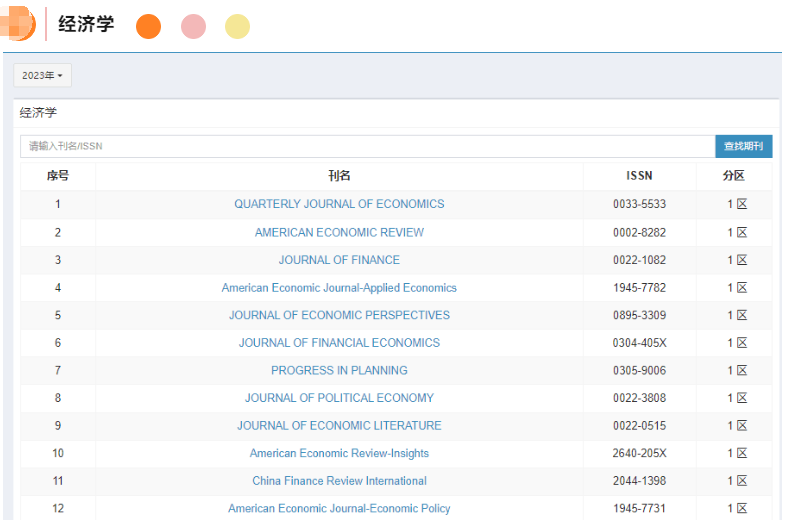
Task: Select American Economic Journal-Economic Policy link
Action: (x=339, y=508)
